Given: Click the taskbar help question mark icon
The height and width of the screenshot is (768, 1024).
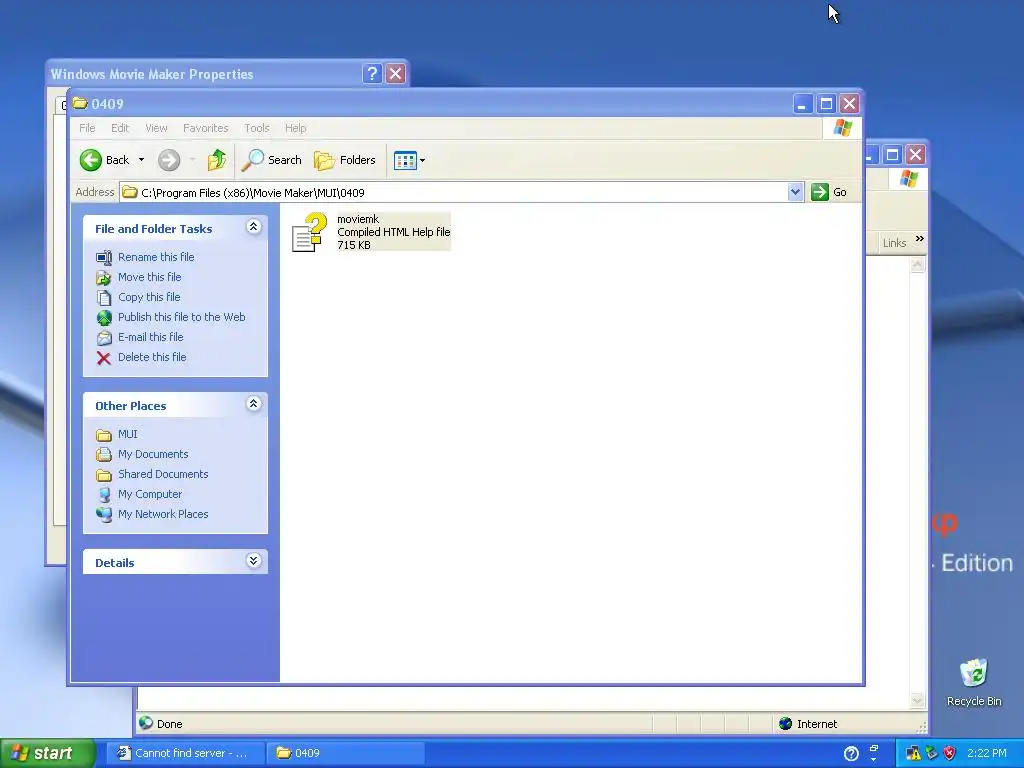Looking at the screenshot, I should pyautogui.click(x=851, y=754).
